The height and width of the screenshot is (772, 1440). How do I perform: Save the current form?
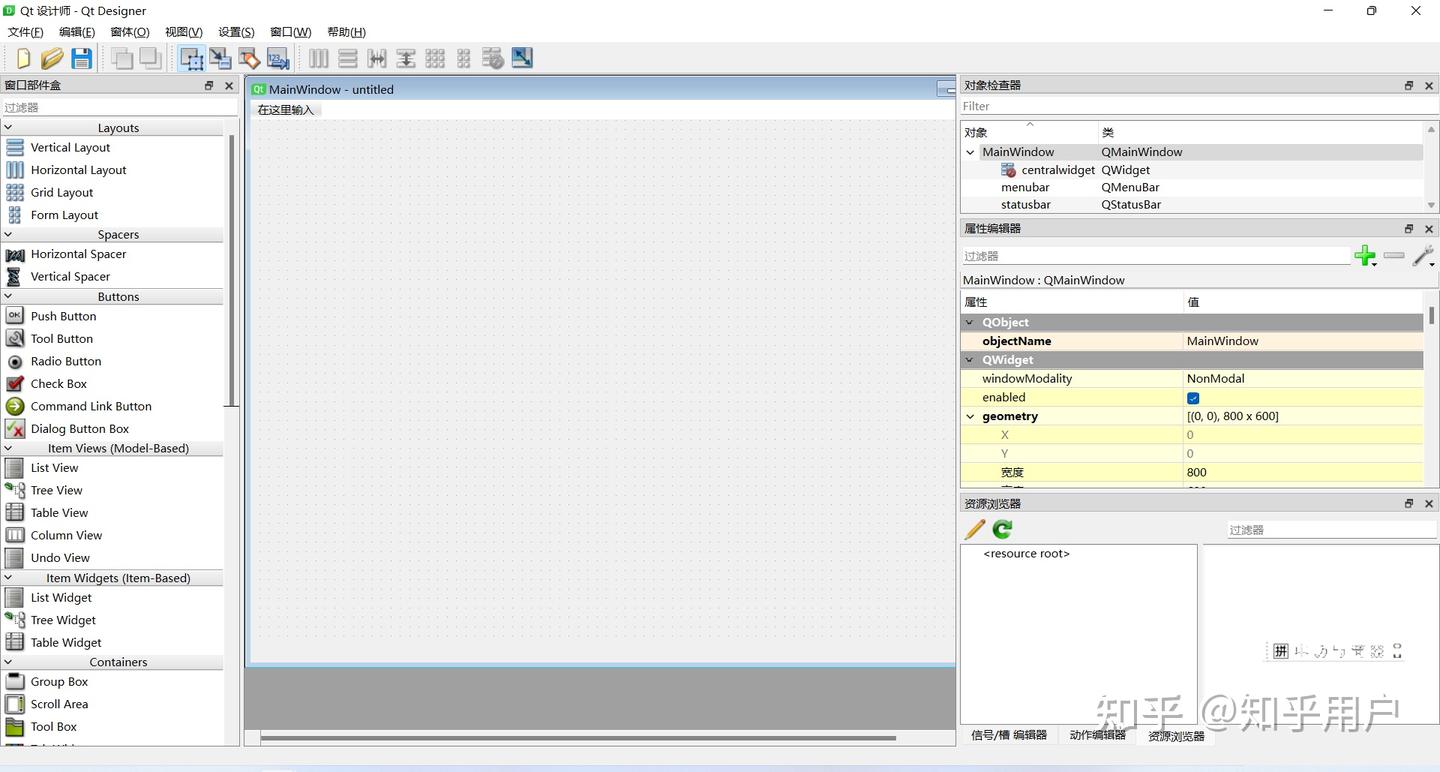tap(81, 58)
